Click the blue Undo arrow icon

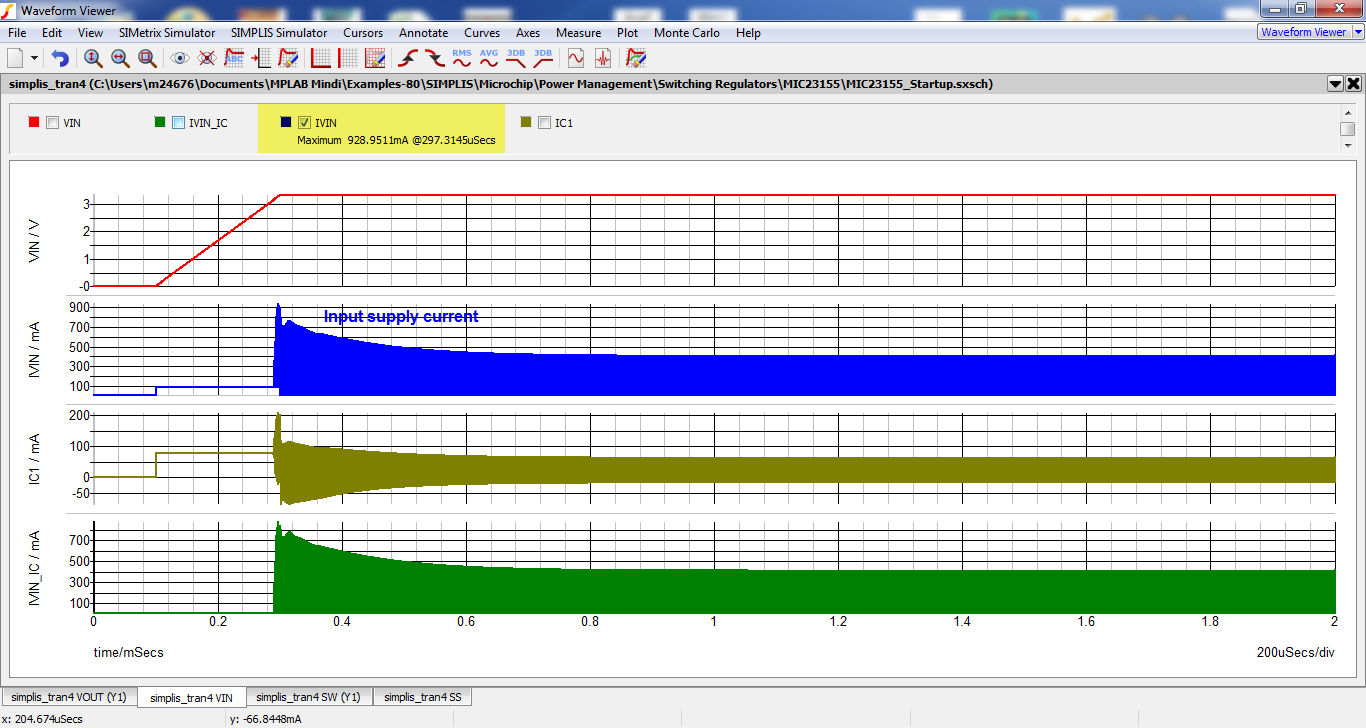60,58
